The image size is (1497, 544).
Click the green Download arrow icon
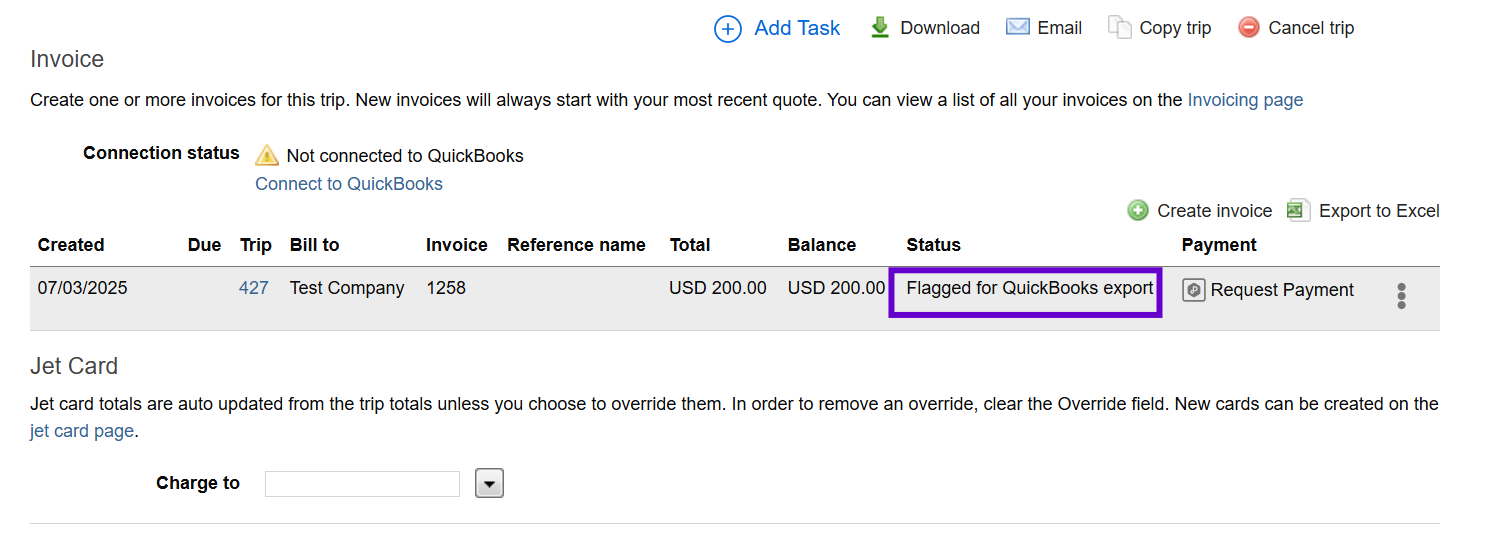pyautogui.click(x=880, y=28)
